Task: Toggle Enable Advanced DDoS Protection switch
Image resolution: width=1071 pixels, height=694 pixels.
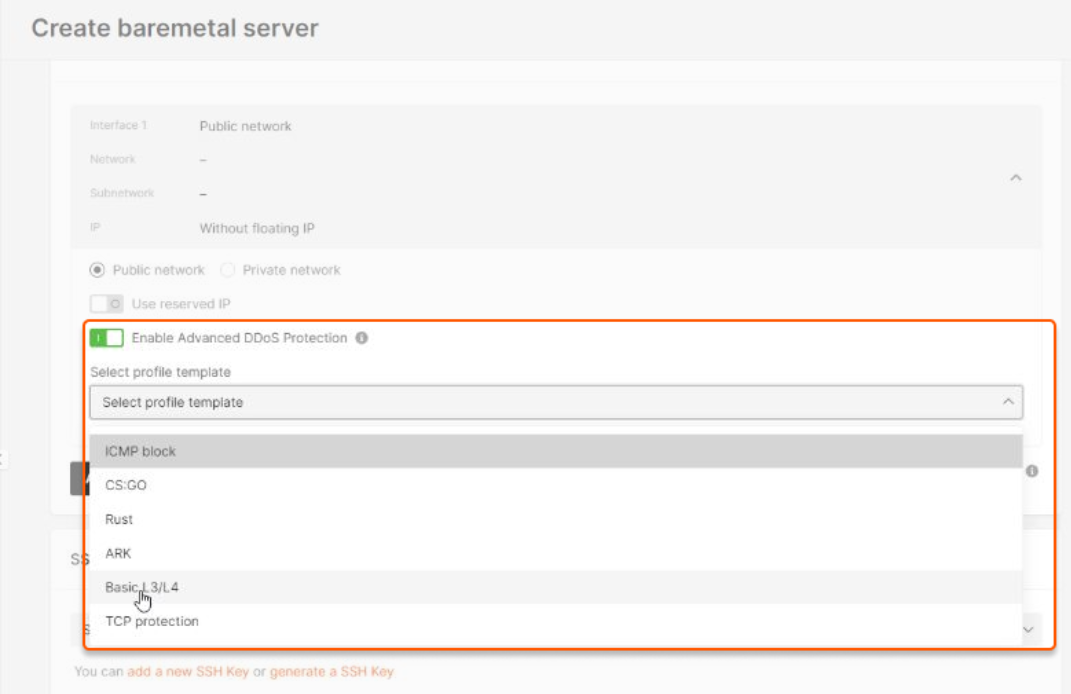Action: coord(107,338)
